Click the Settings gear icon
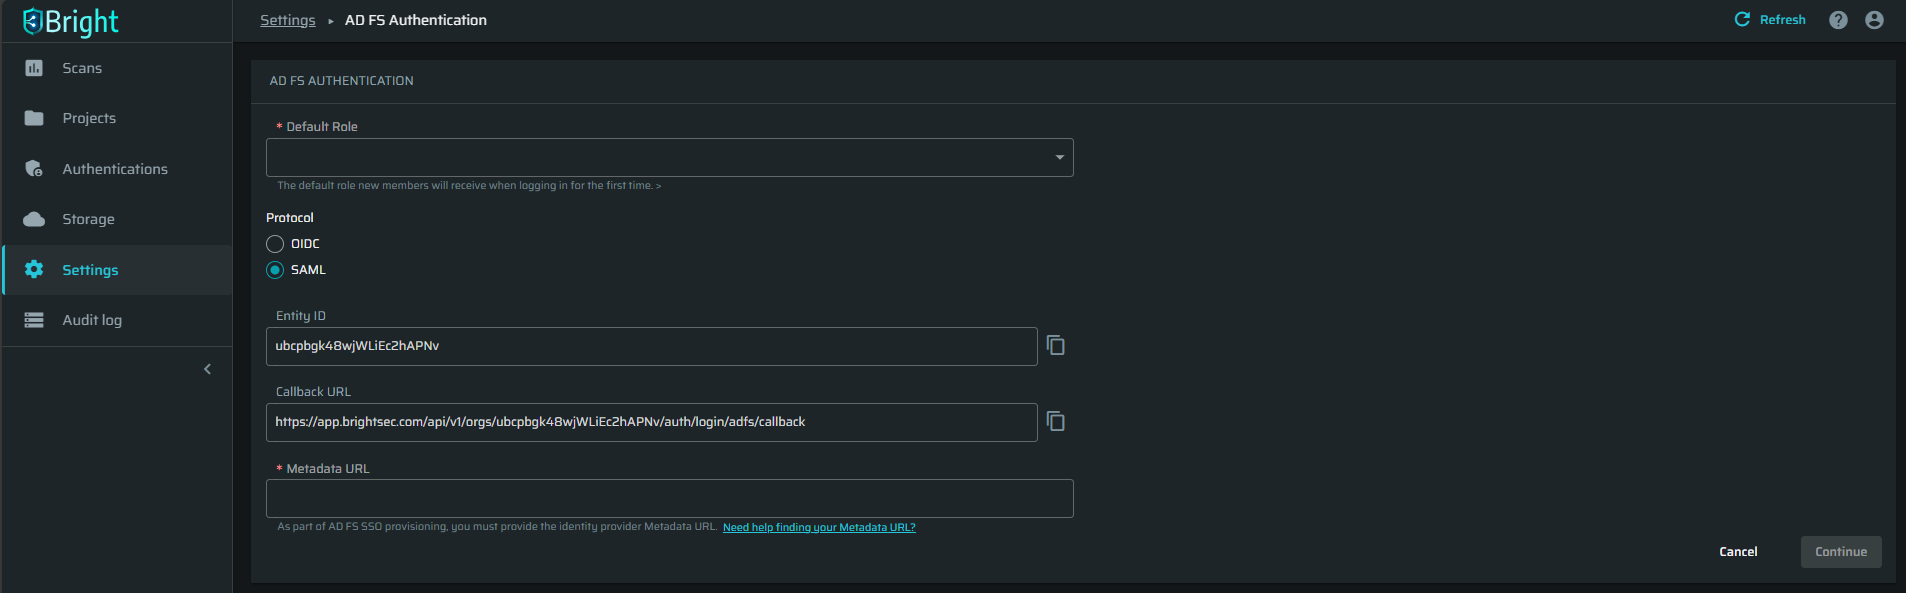 tap(34, 270)
